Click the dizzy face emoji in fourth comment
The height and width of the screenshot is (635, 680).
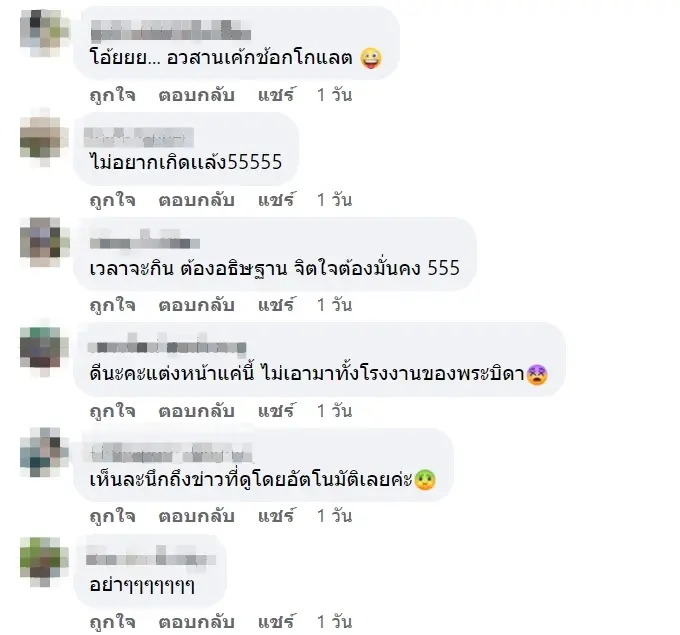537,375
